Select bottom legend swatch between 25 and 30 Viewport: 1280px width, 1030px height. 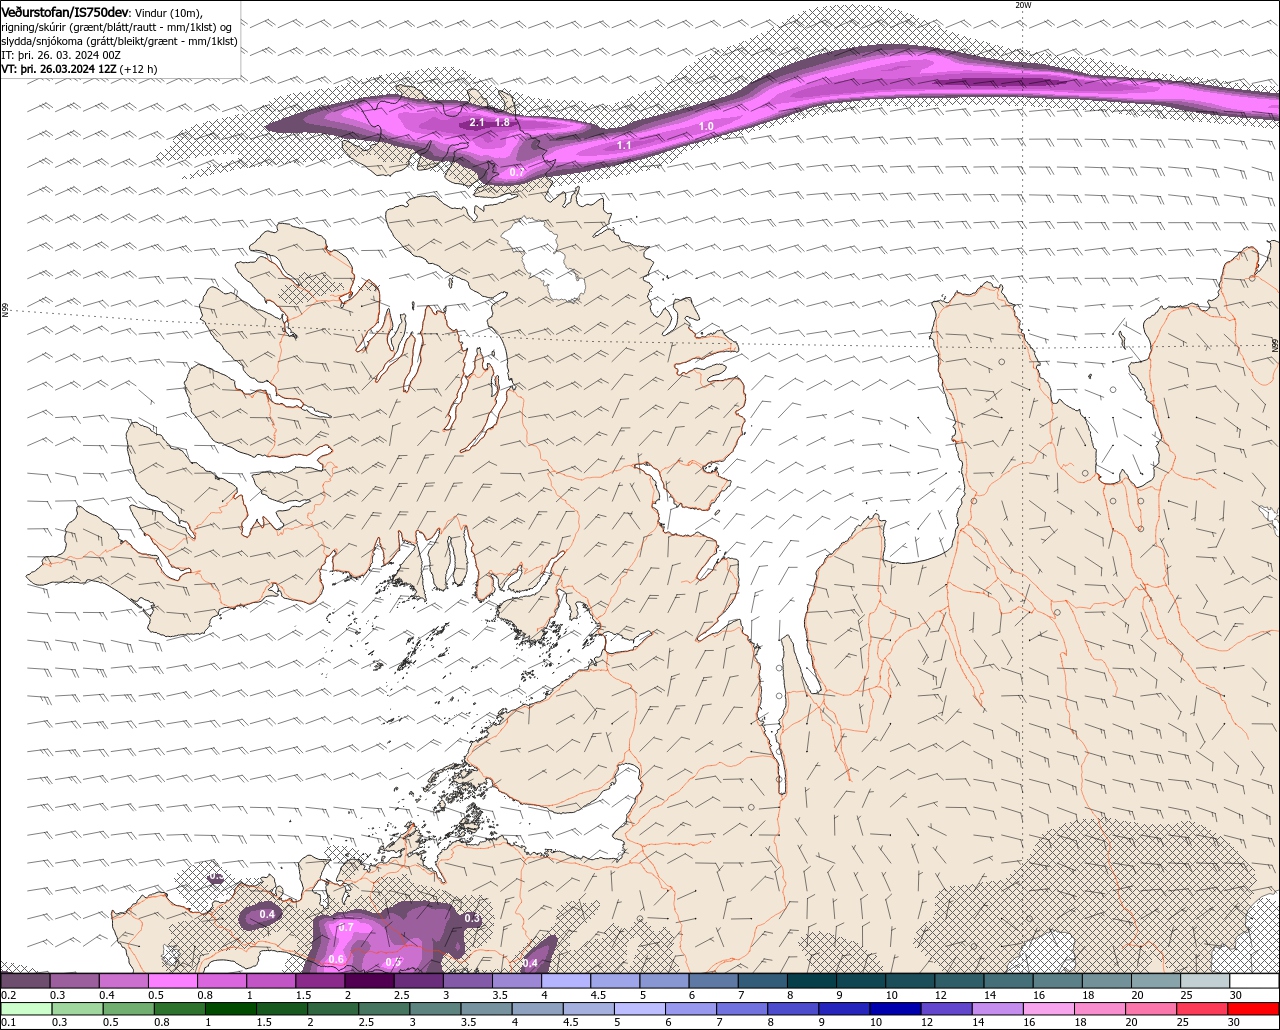[x=1202, y=1008]
